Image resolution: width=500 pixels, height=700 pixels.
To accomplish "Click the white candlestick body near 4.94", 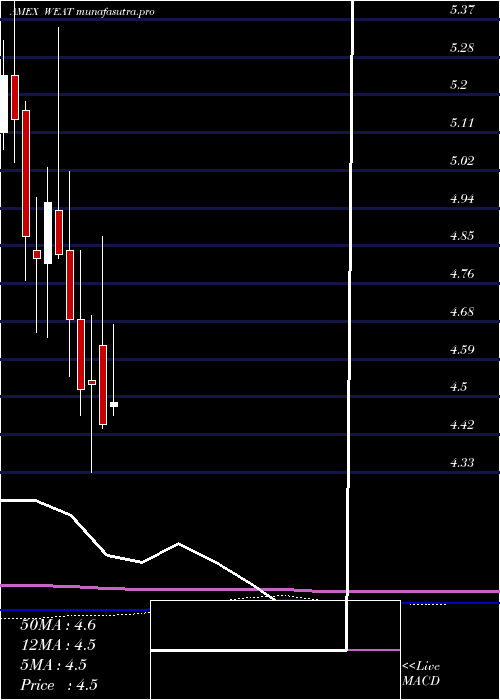I will point(48,233).
